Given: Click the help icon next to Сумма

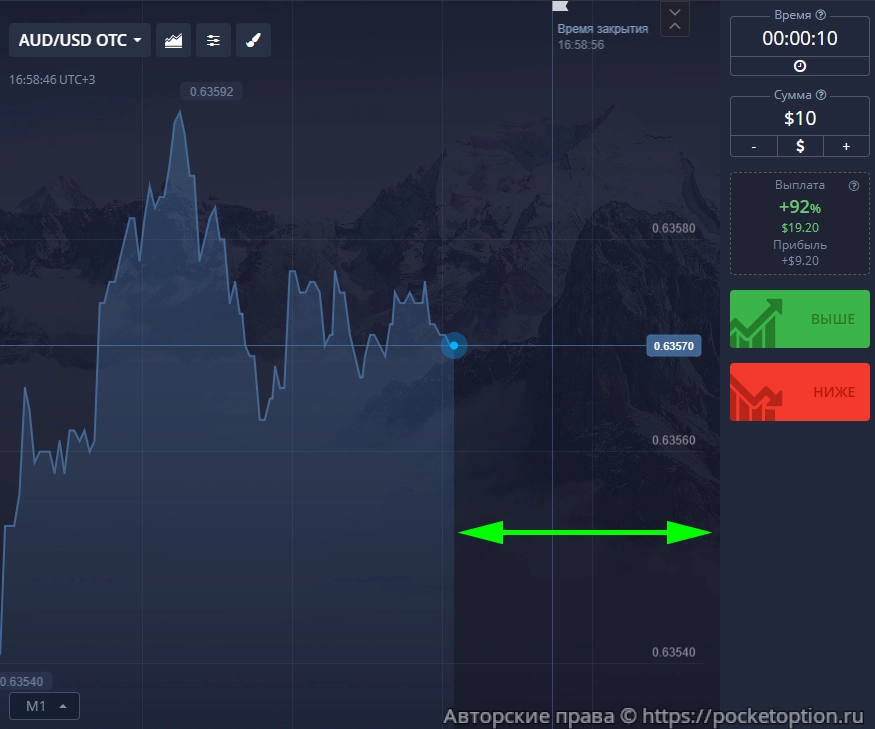Looking at the screenshot, I should pos(821,95).
